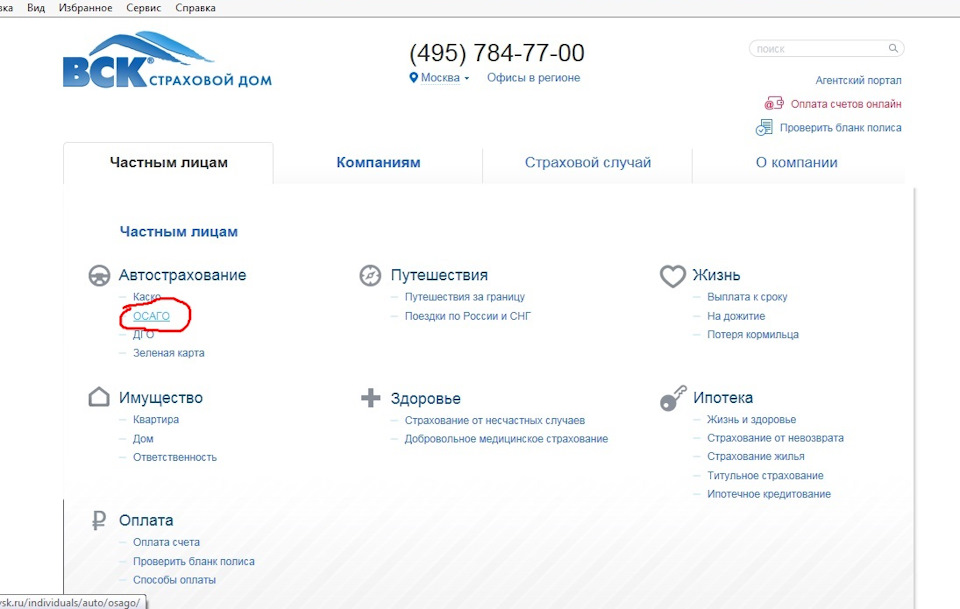Click the steering wheel Автострахование icon
Image resolution: width=960 pixels, height=609 pixels.
click(x=99, y=275)
